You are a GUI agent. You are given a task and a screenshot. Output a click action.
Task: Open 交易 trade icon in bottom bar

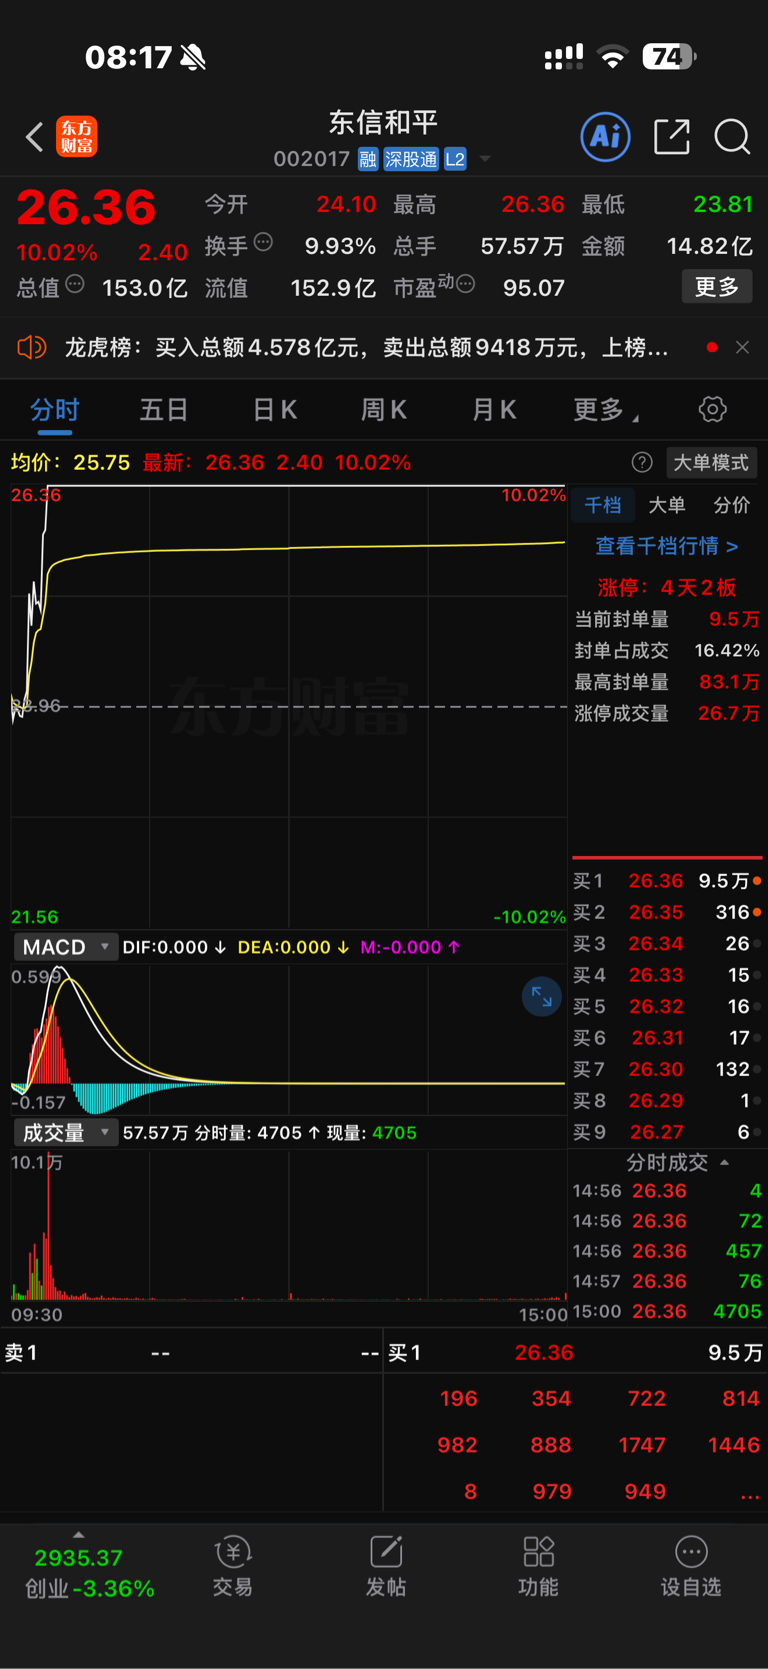pyautogui.click(x=233, y=1566)
